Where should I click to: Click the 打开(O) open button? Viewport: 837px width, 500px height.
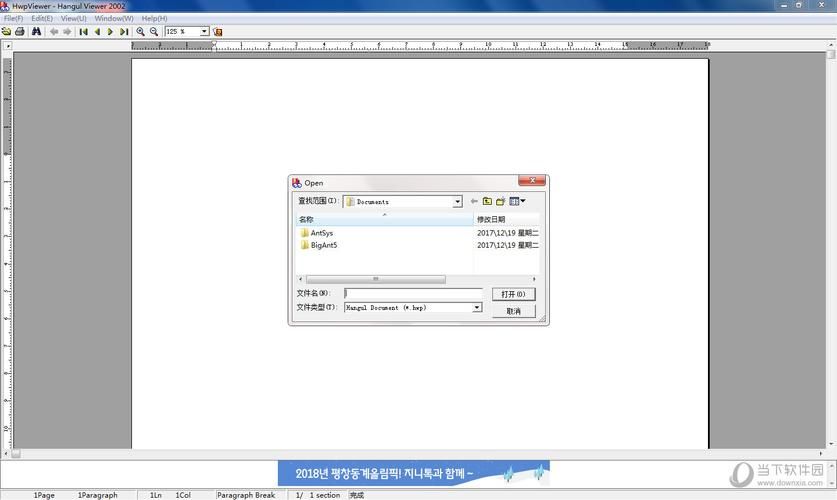point(514,294)
